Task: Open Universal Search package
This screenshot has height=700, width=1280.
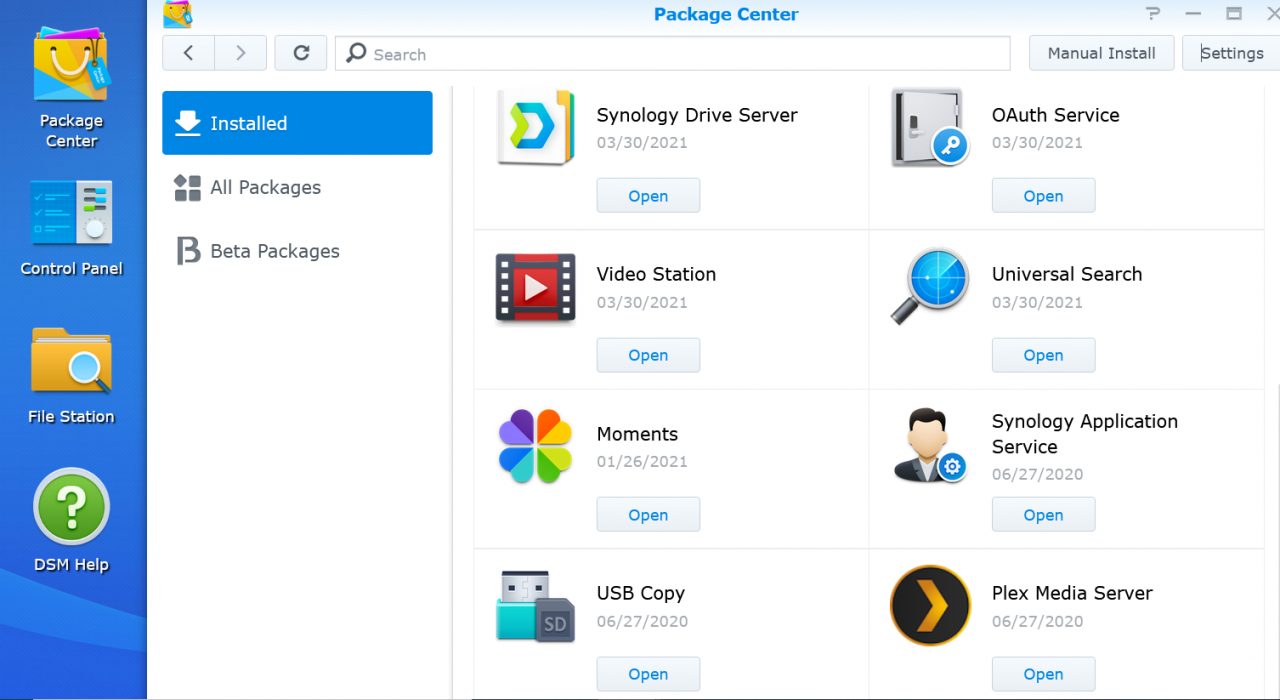Action: click(x=1043, y=355)
